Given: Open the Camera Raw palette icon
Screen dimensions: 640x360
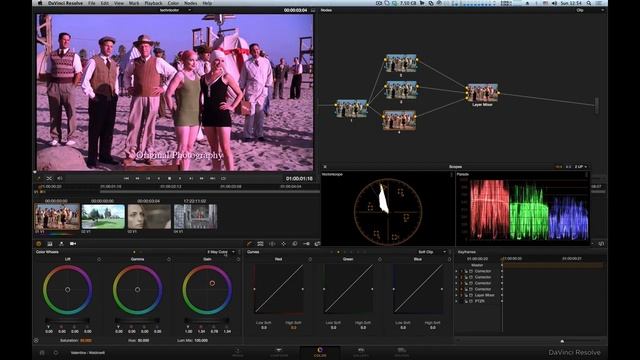Looking at the screenshot, I should (73, 244).
